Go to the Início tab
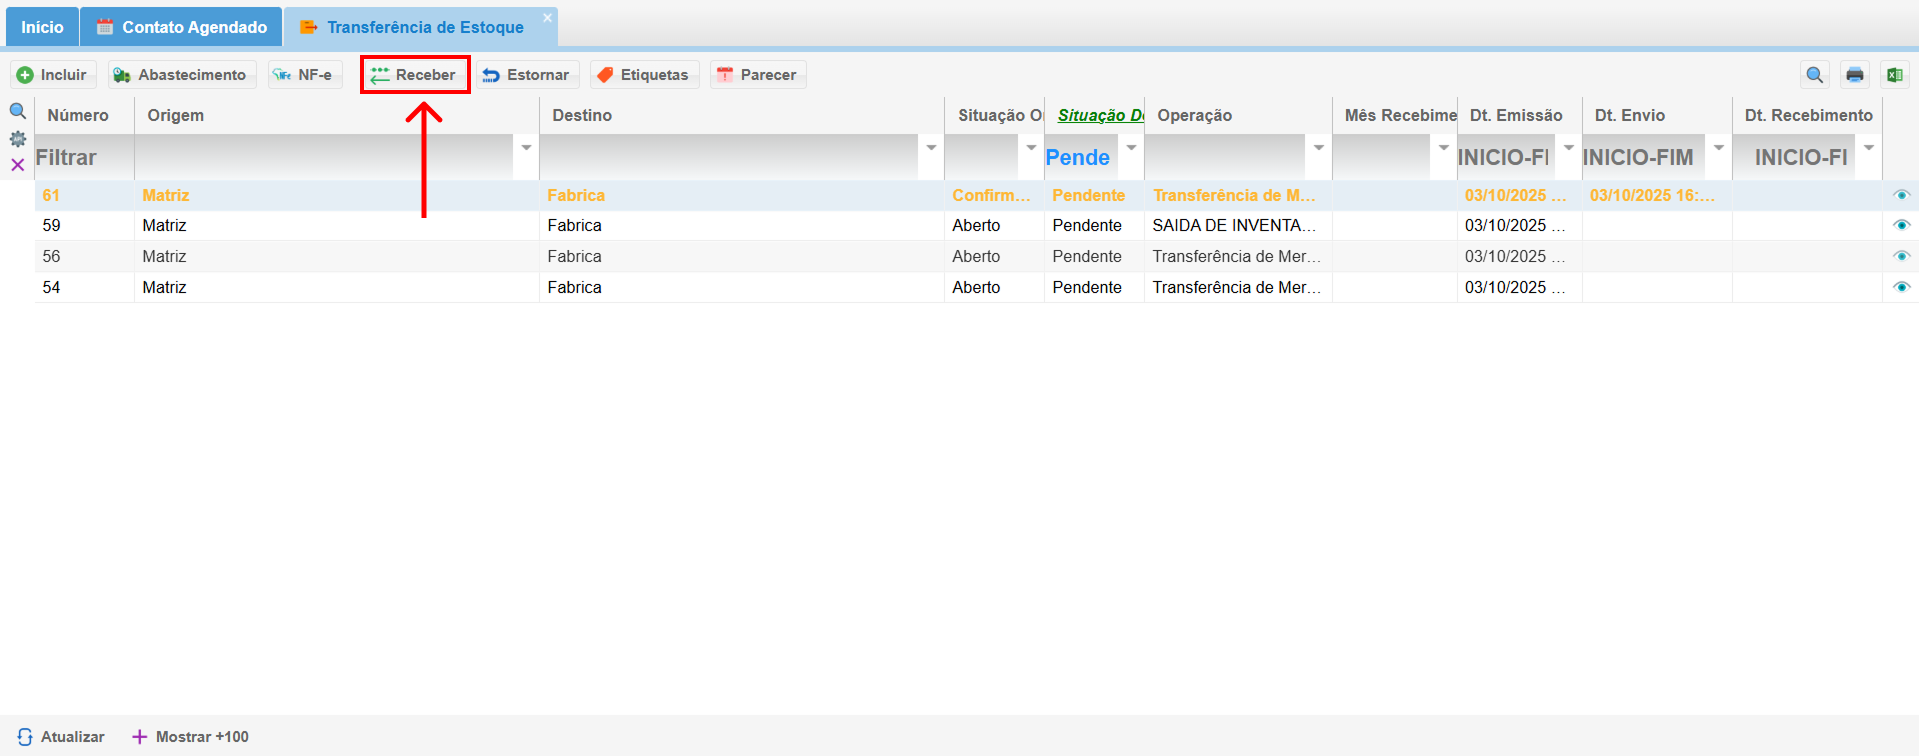 pyautogui.click(x=42, y=27)
